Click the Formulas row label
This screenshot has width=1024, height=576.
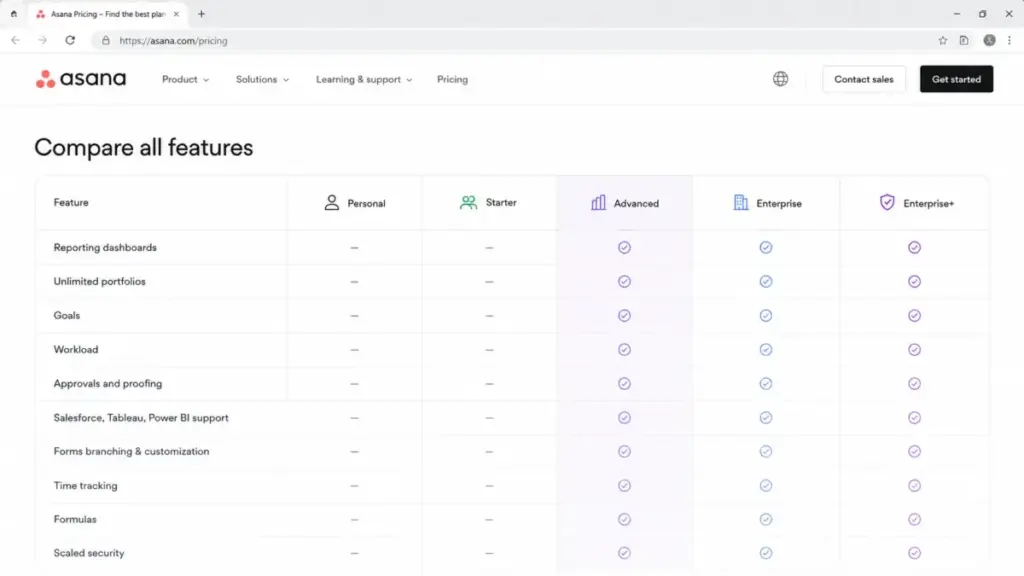75,519
